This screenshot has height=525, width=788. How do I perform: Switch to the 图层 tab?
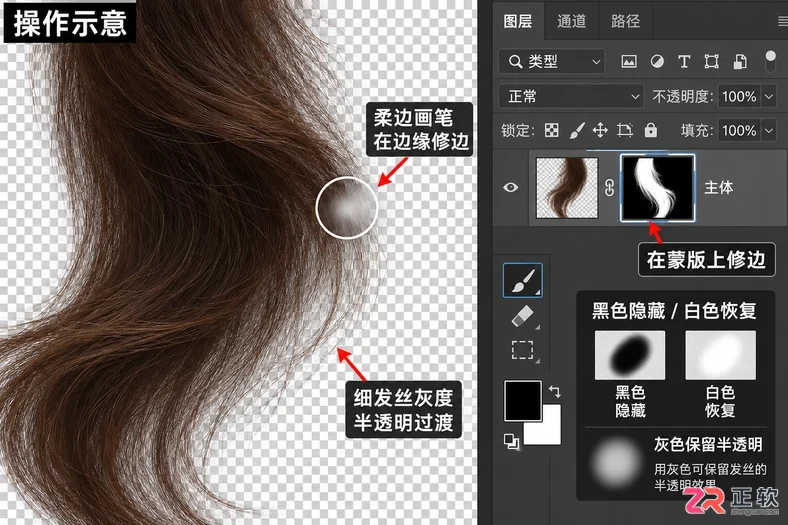click(518, 21)
